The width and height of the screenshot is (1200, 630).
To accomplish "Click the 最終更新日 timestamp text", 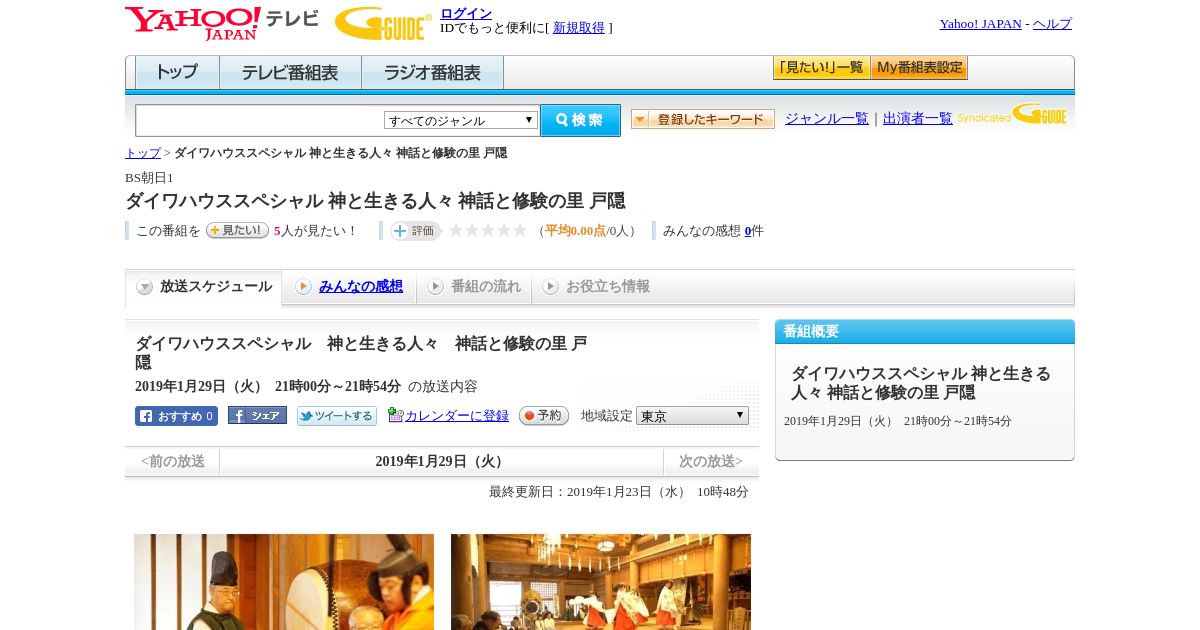I will (619, 492).
